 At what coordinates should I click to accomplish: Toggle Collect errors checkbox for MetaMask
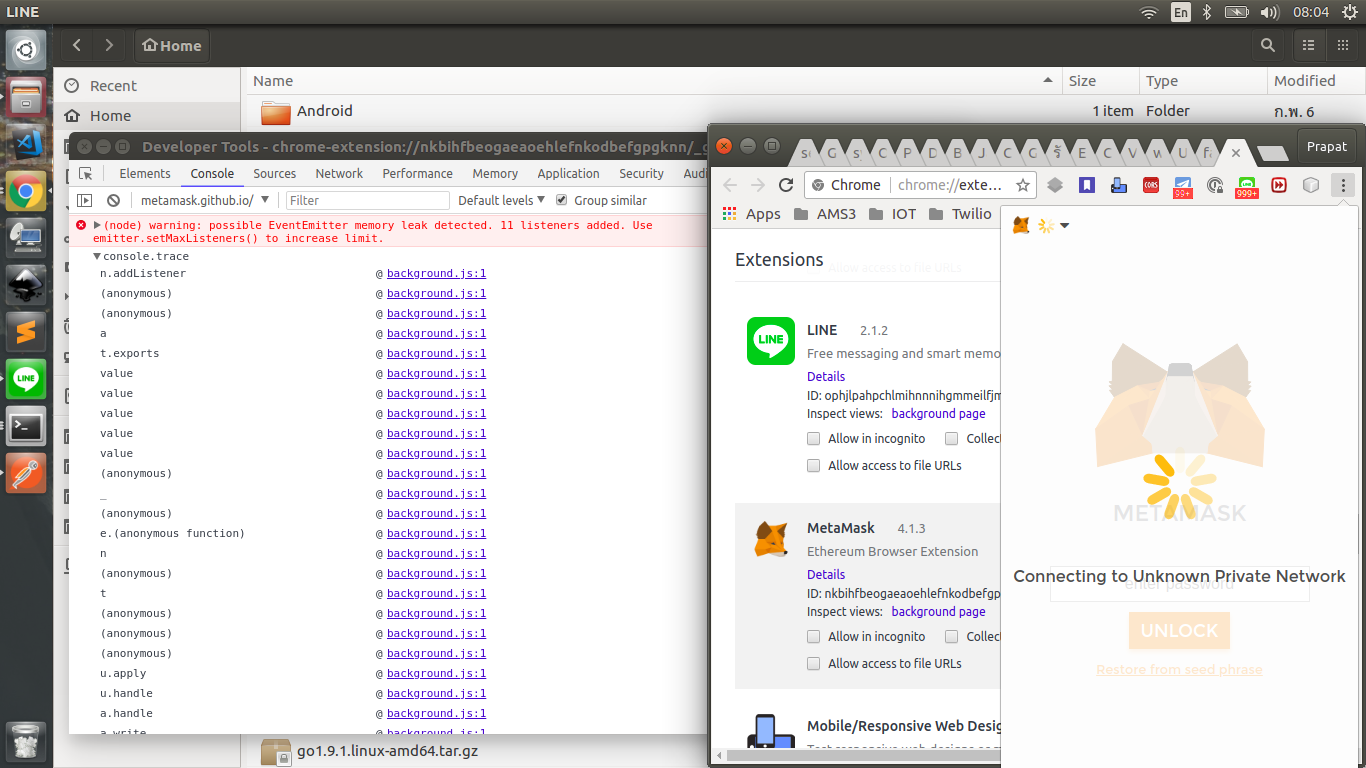952,636
